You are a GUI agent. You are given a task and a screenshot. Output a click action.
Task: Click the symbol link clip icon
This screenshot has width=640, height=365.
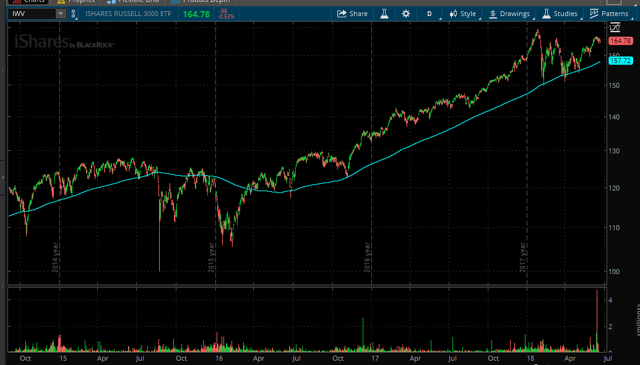coord(73,14)
